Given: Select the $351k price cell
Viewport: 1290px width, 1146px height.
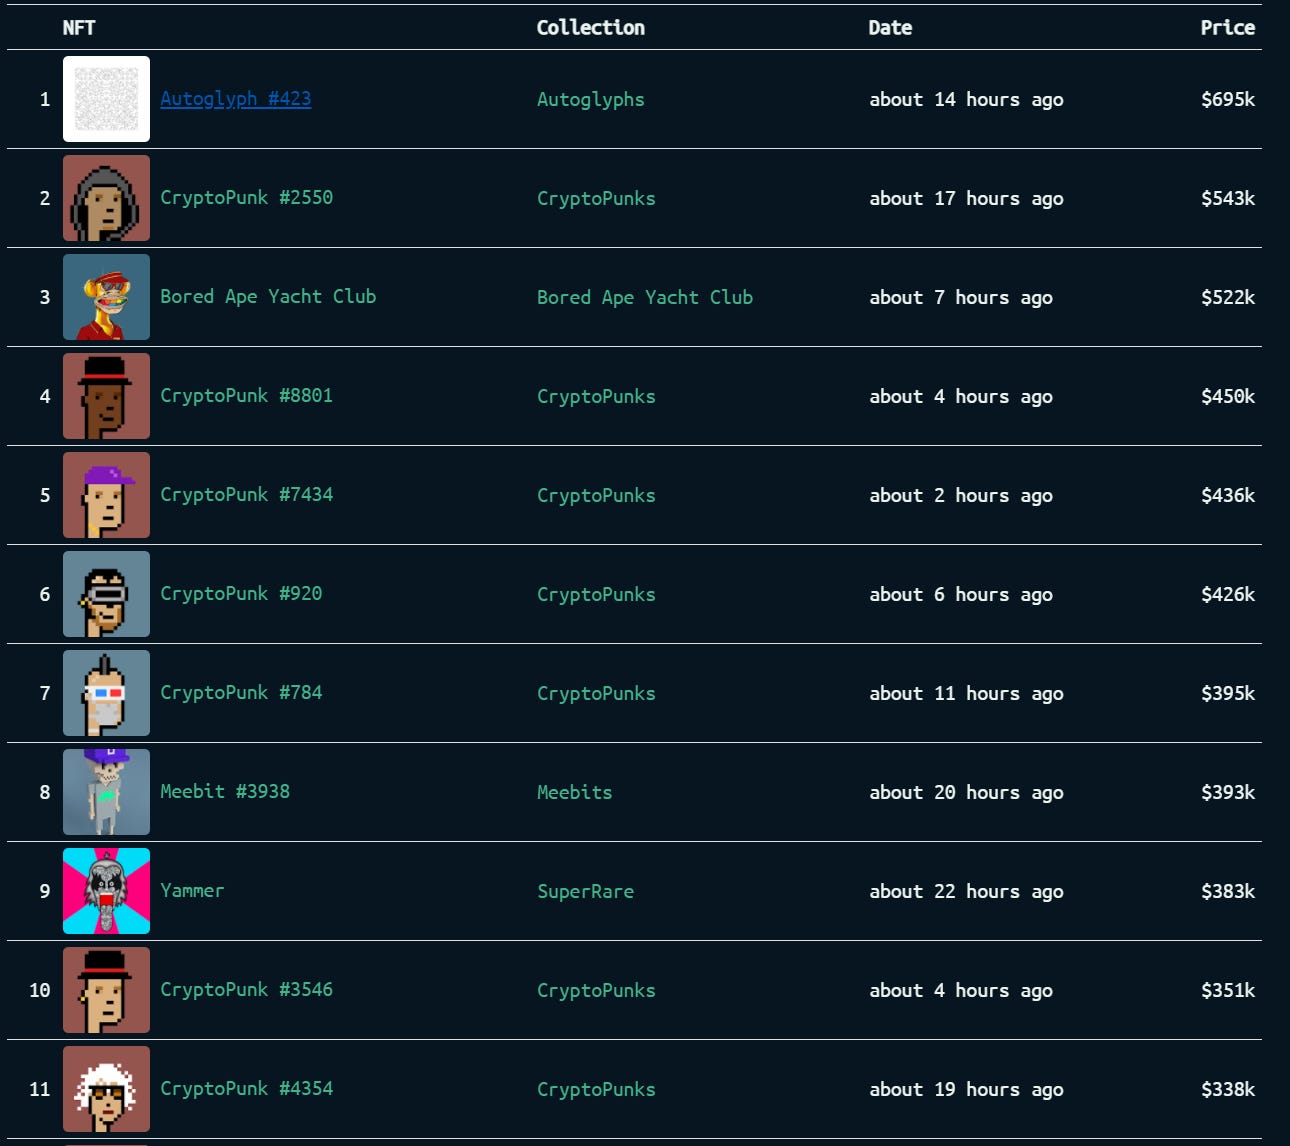Looking at the screenshot, I should tap(1228, 990).
